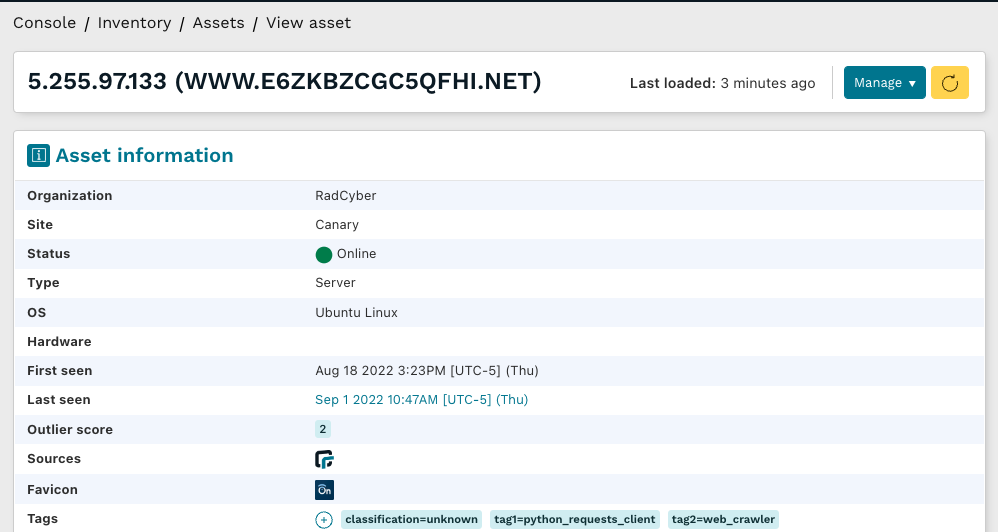Image resolution: width=998 pixels, height=532 pixels.
Task: Click the runZero source icon
Action: [324, 459]
